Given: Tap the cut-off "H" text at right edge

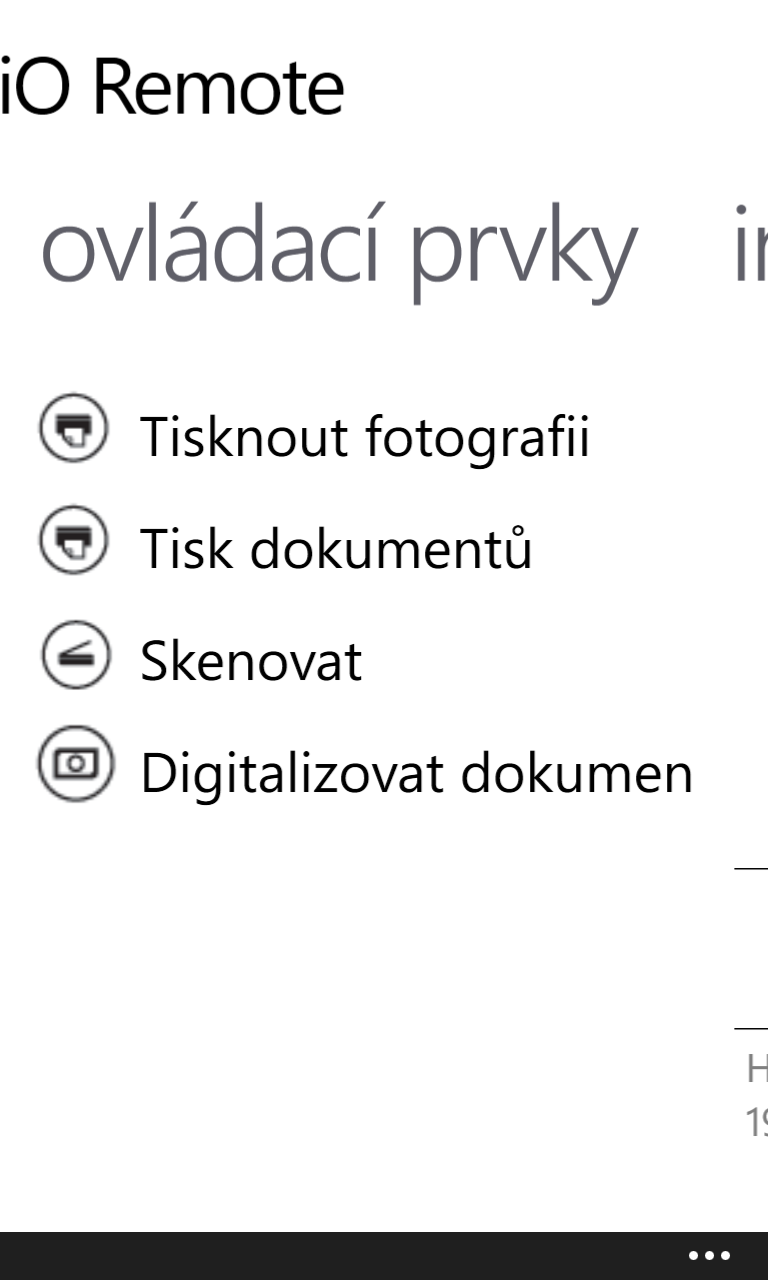Looking at the screenshot, I should pyautogui.click(x=757, y=1069).
